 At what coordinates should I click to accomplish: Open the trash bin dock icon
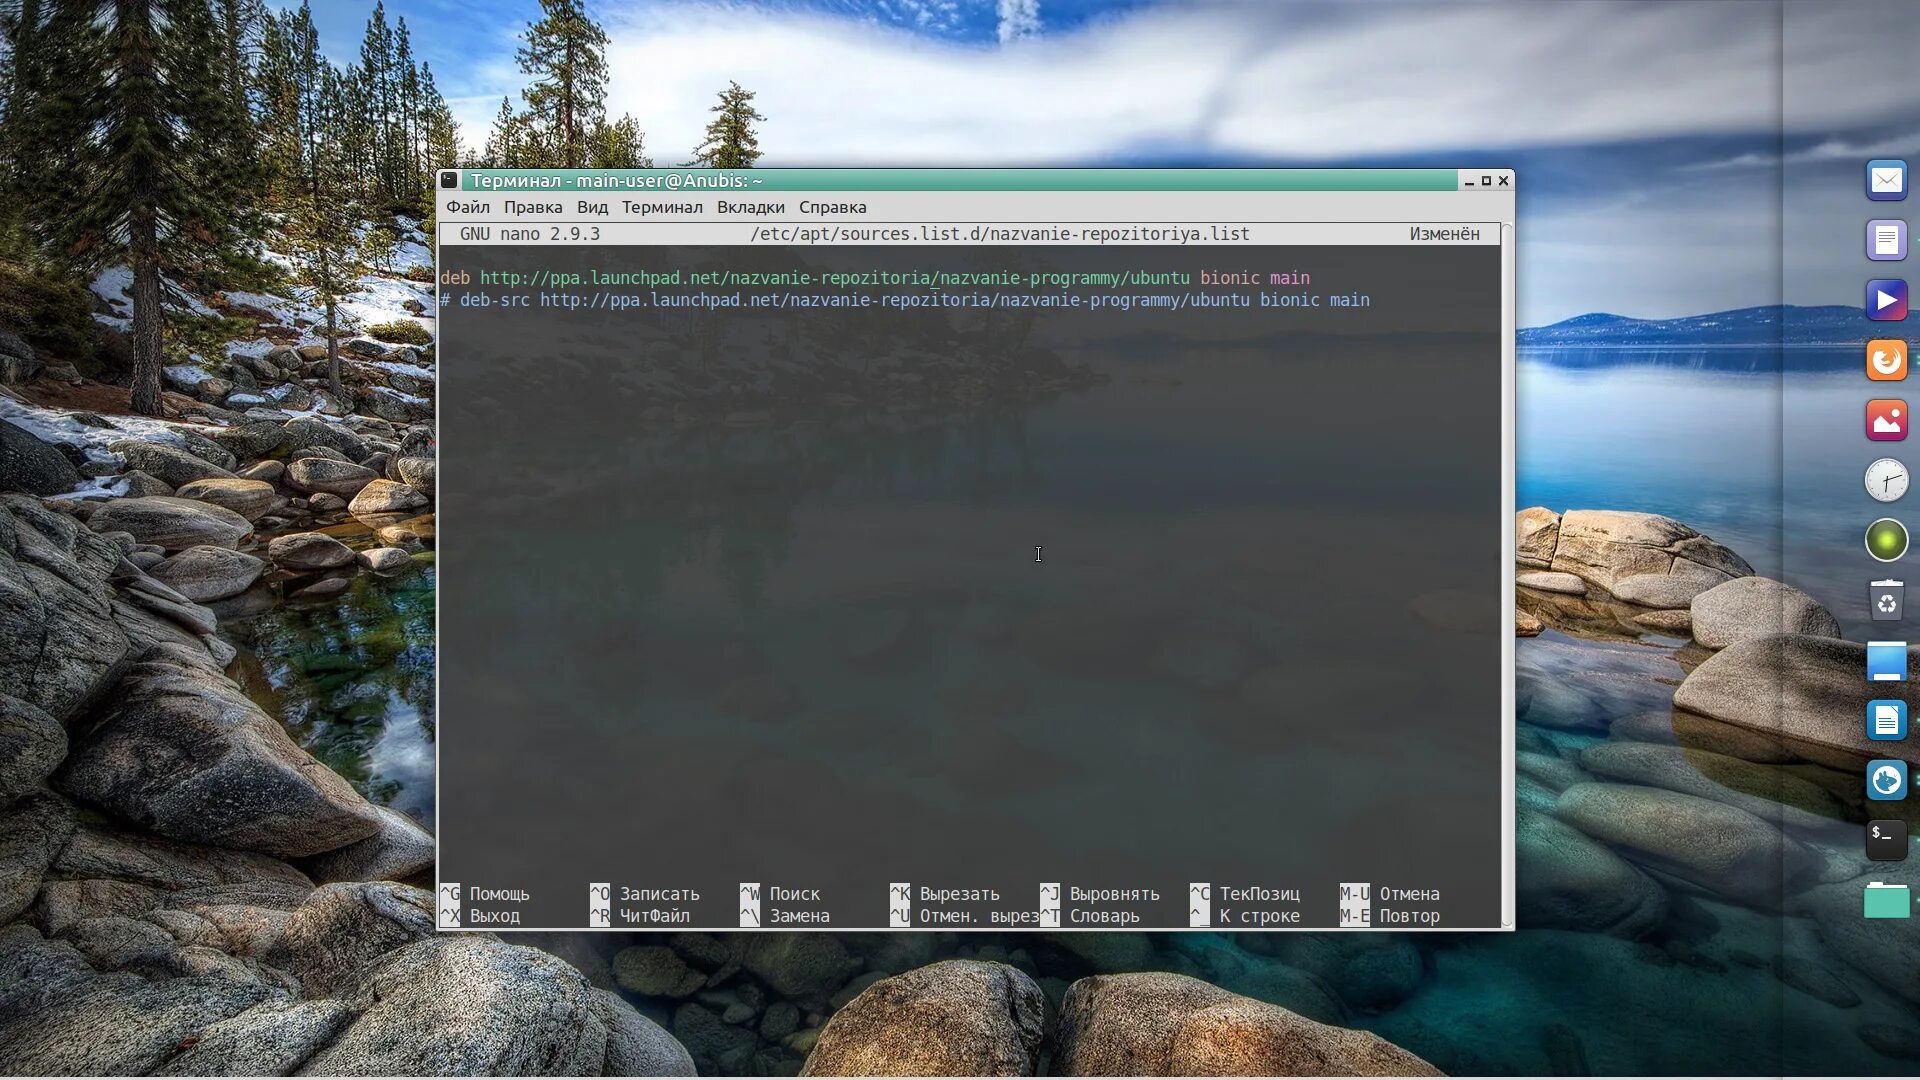[x=1886, y=601]
